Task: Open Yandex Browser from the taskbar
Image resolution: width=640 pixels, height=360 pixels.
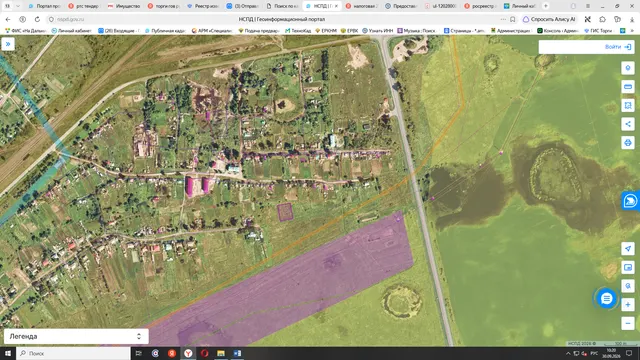Action: (x=188, y=353)
